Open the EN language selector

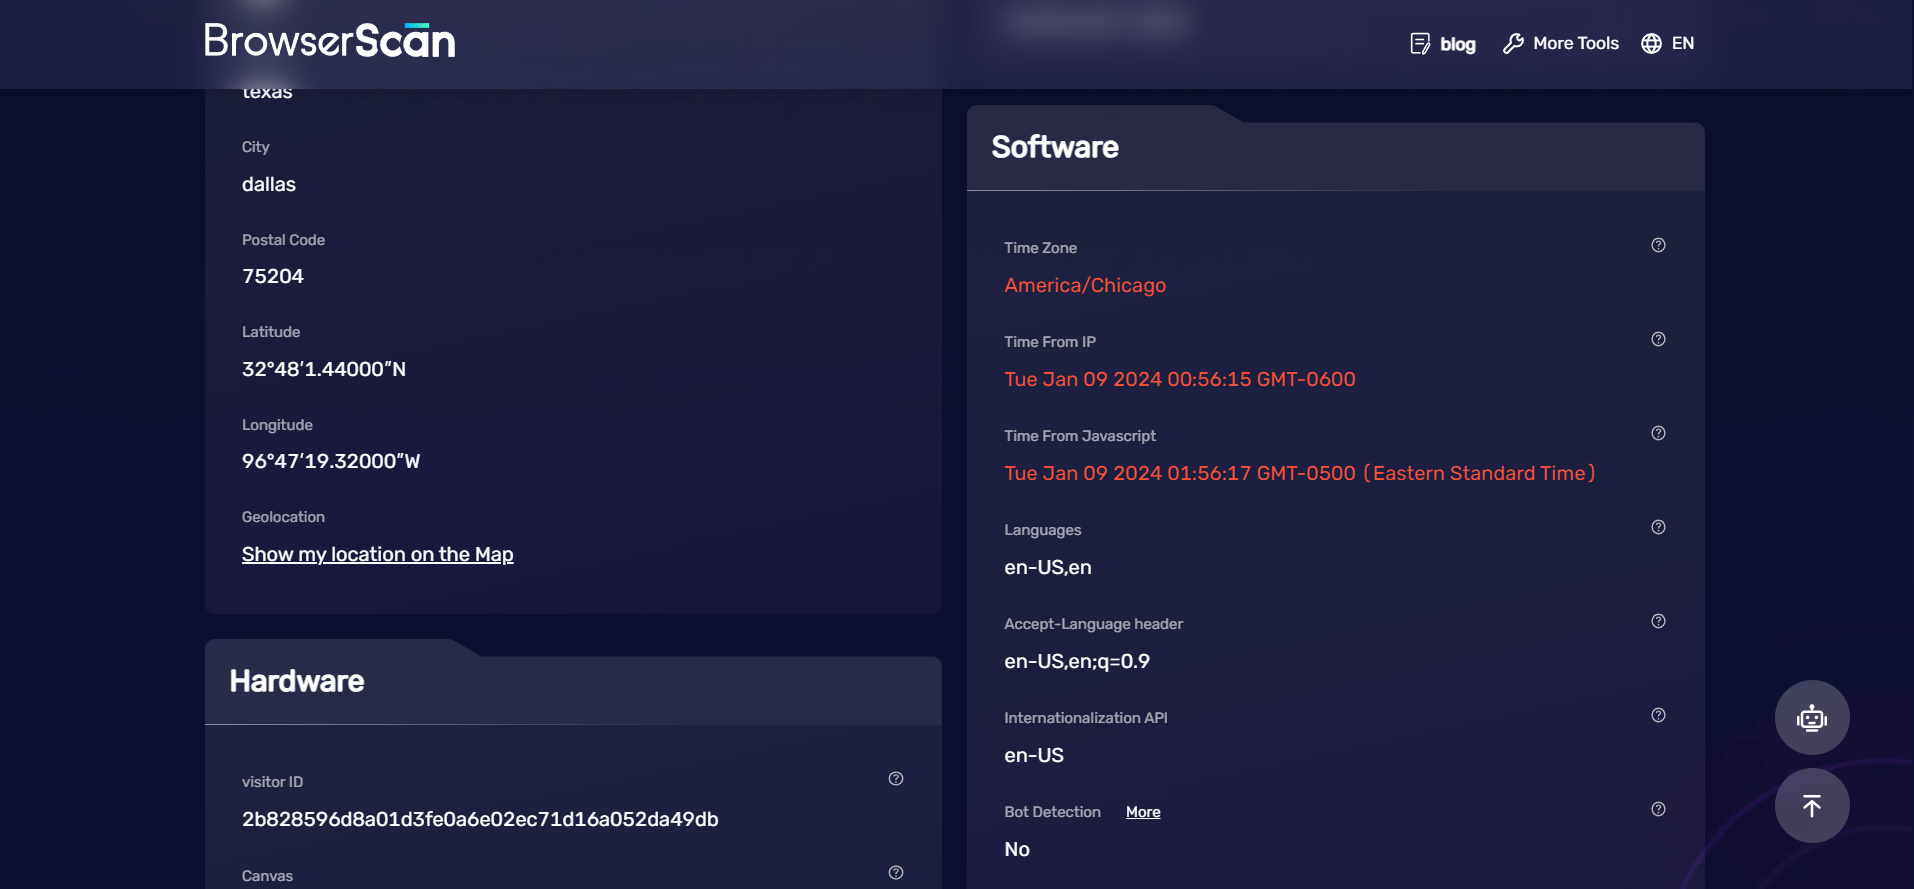[x=1668, y=43]
